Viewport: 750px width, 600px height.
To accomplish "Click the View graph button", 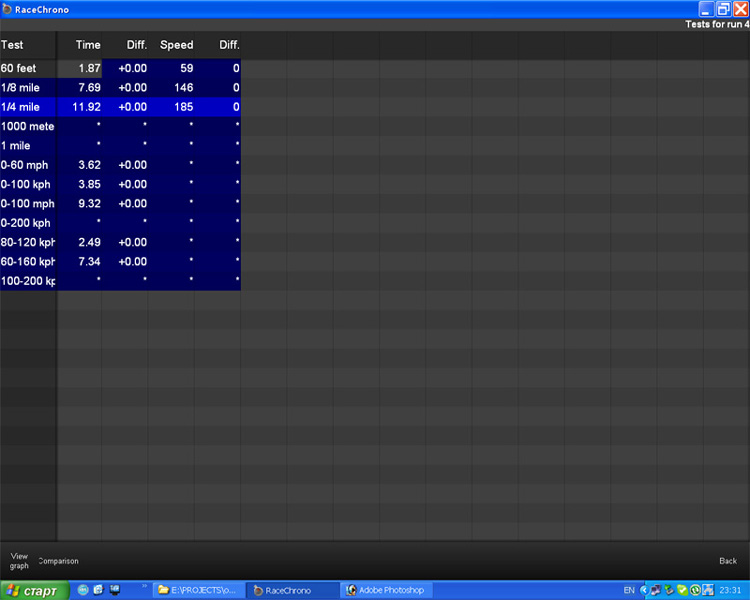I will pos(19,560).
